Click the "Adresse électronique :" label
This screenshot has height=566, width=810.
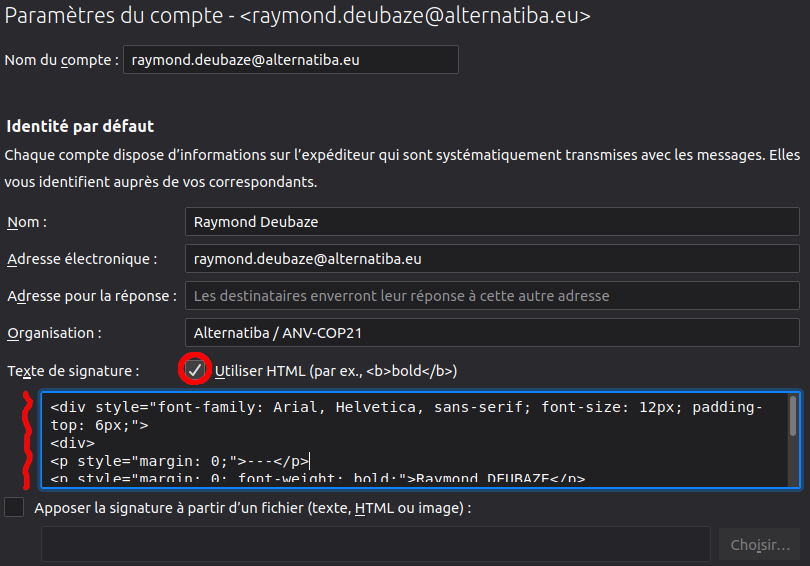[82, 259]
